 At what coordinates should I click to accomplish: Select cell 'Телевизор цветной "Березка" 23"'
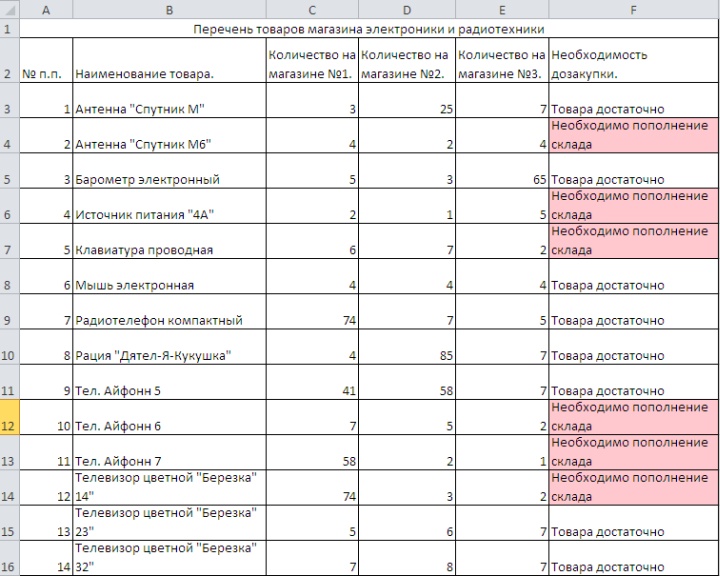pyautogui.click(x=169, y=523)
